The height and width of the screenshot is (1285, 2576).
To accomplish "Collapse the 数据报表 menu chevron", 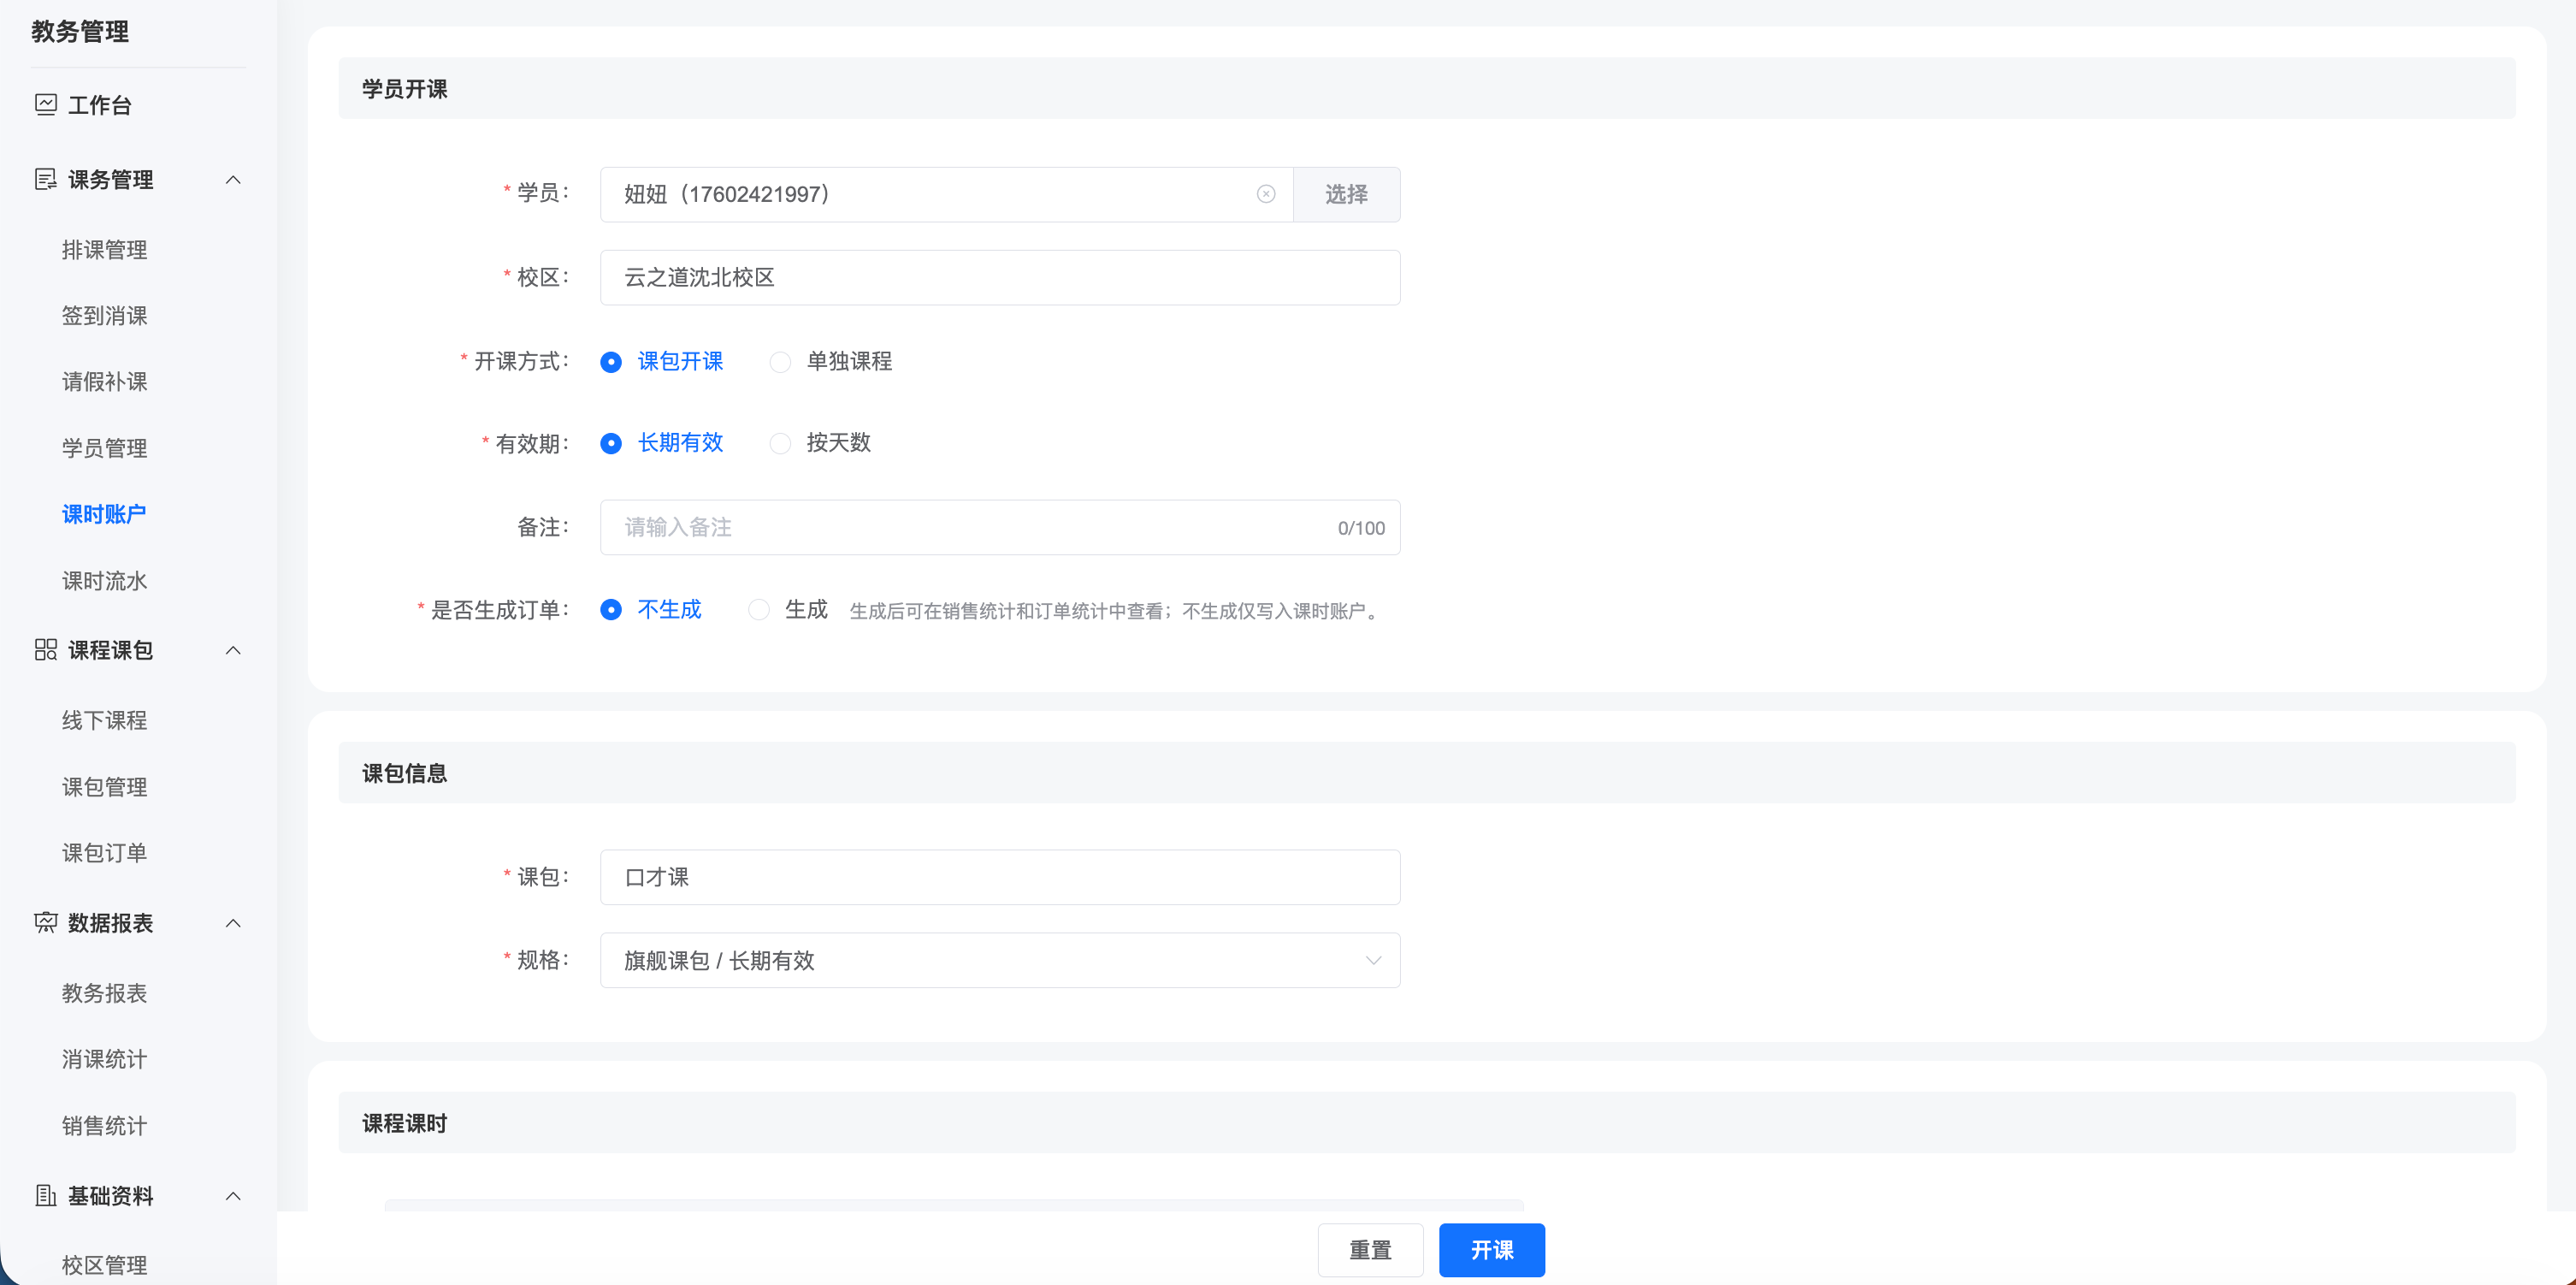I will [x=233, y=923].
